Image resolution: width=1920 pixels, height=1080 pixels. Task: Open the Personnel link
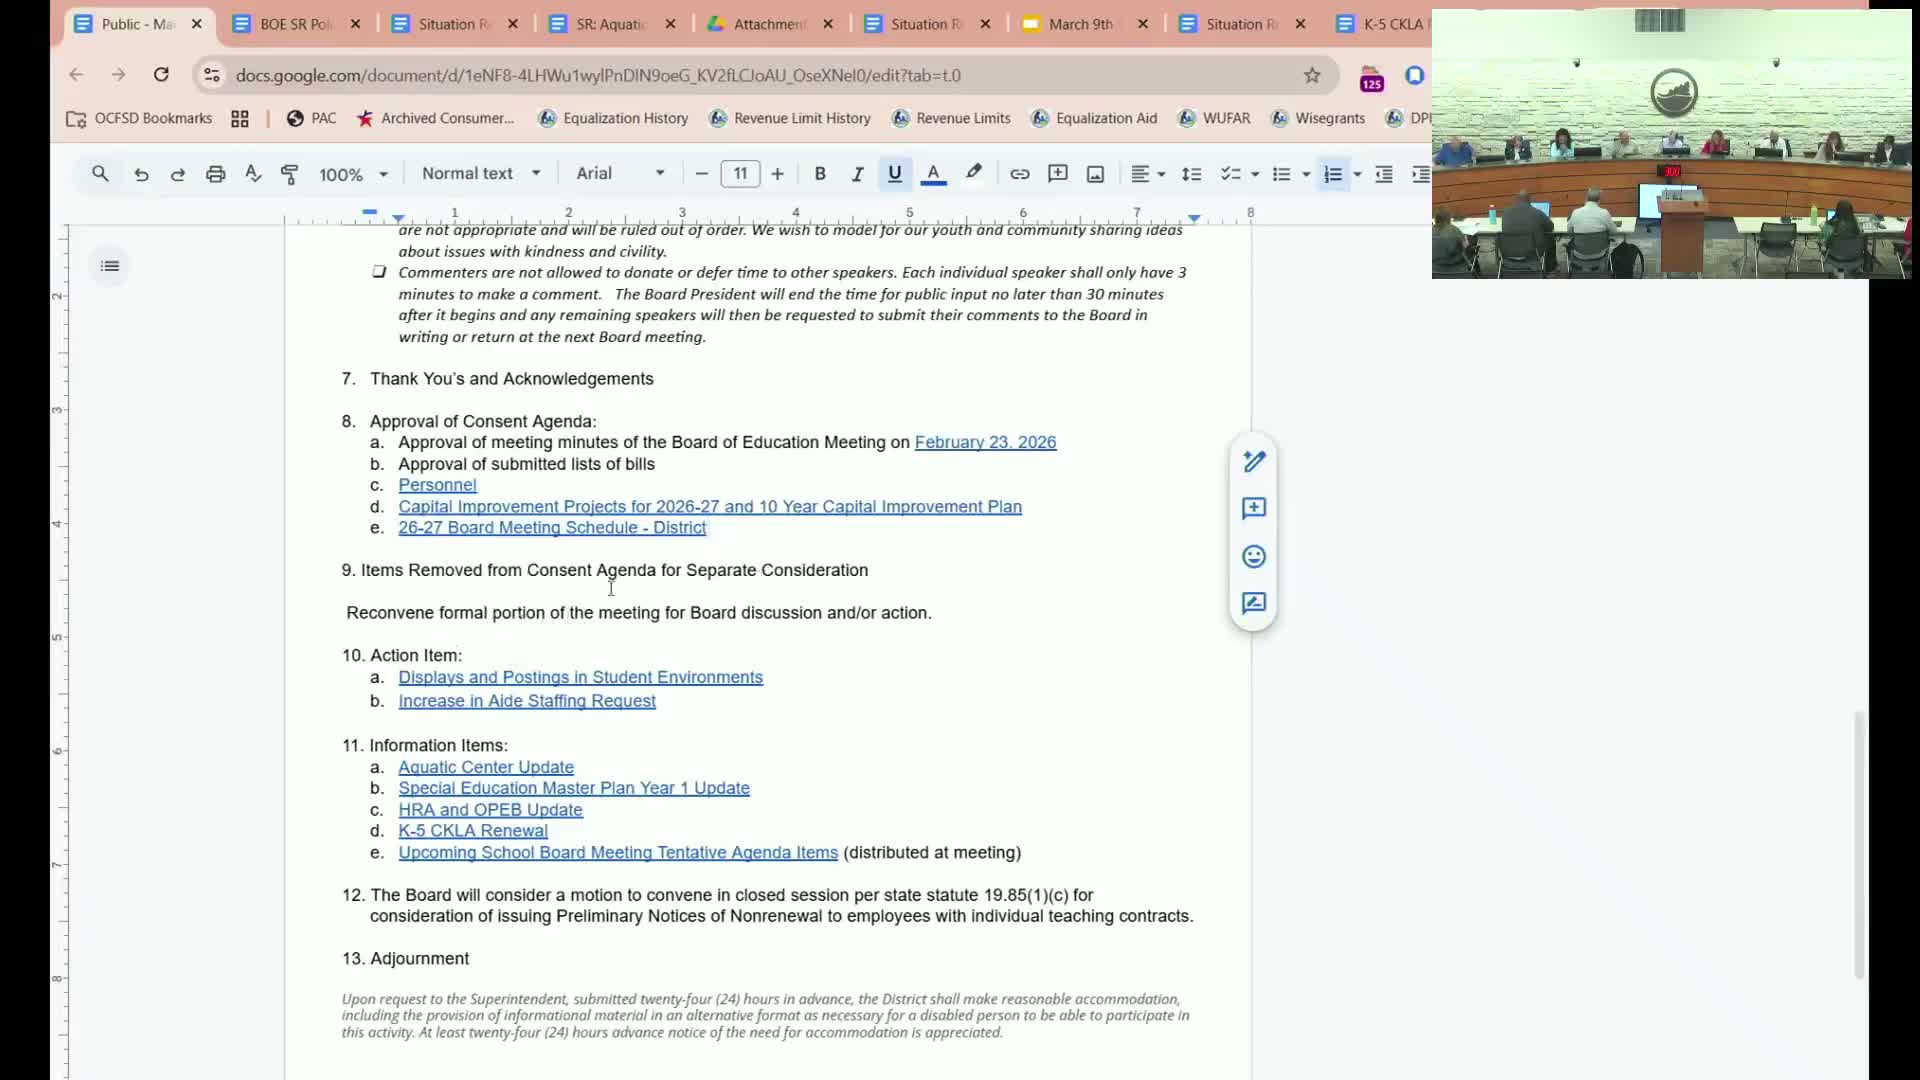437,485
